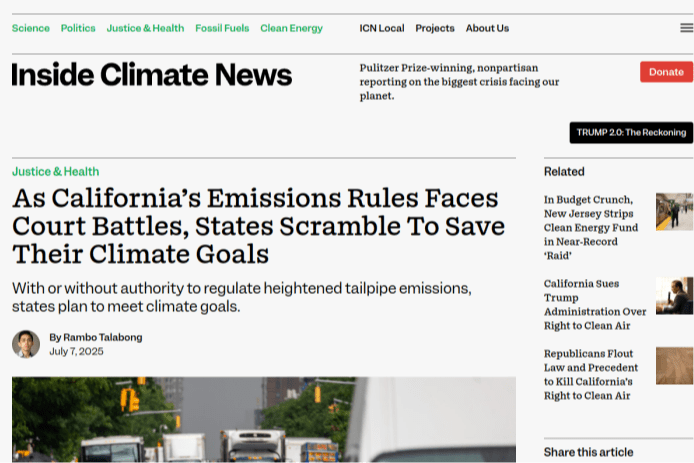Click the red Donate button
The image size is (694, 463).
[x=666, y=72]
